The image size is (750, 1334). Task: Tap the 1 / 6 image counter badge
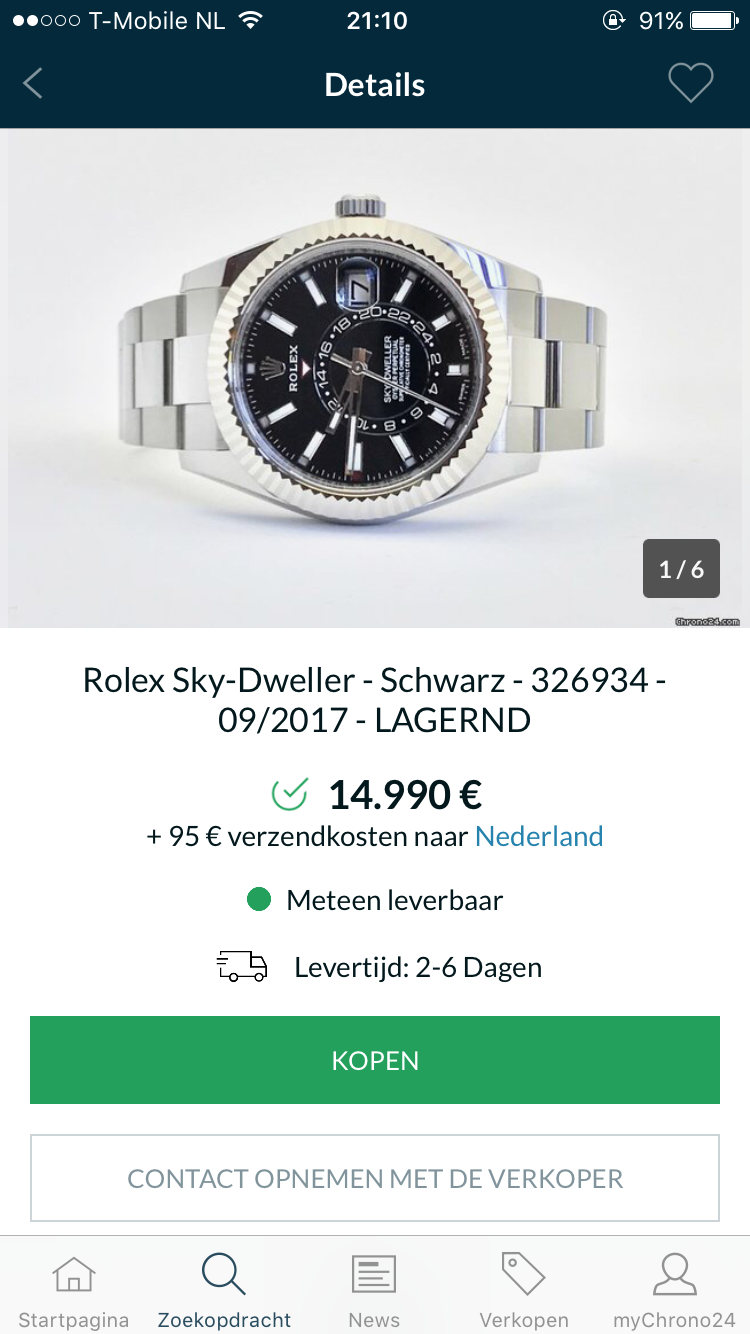tap(681, 569)
